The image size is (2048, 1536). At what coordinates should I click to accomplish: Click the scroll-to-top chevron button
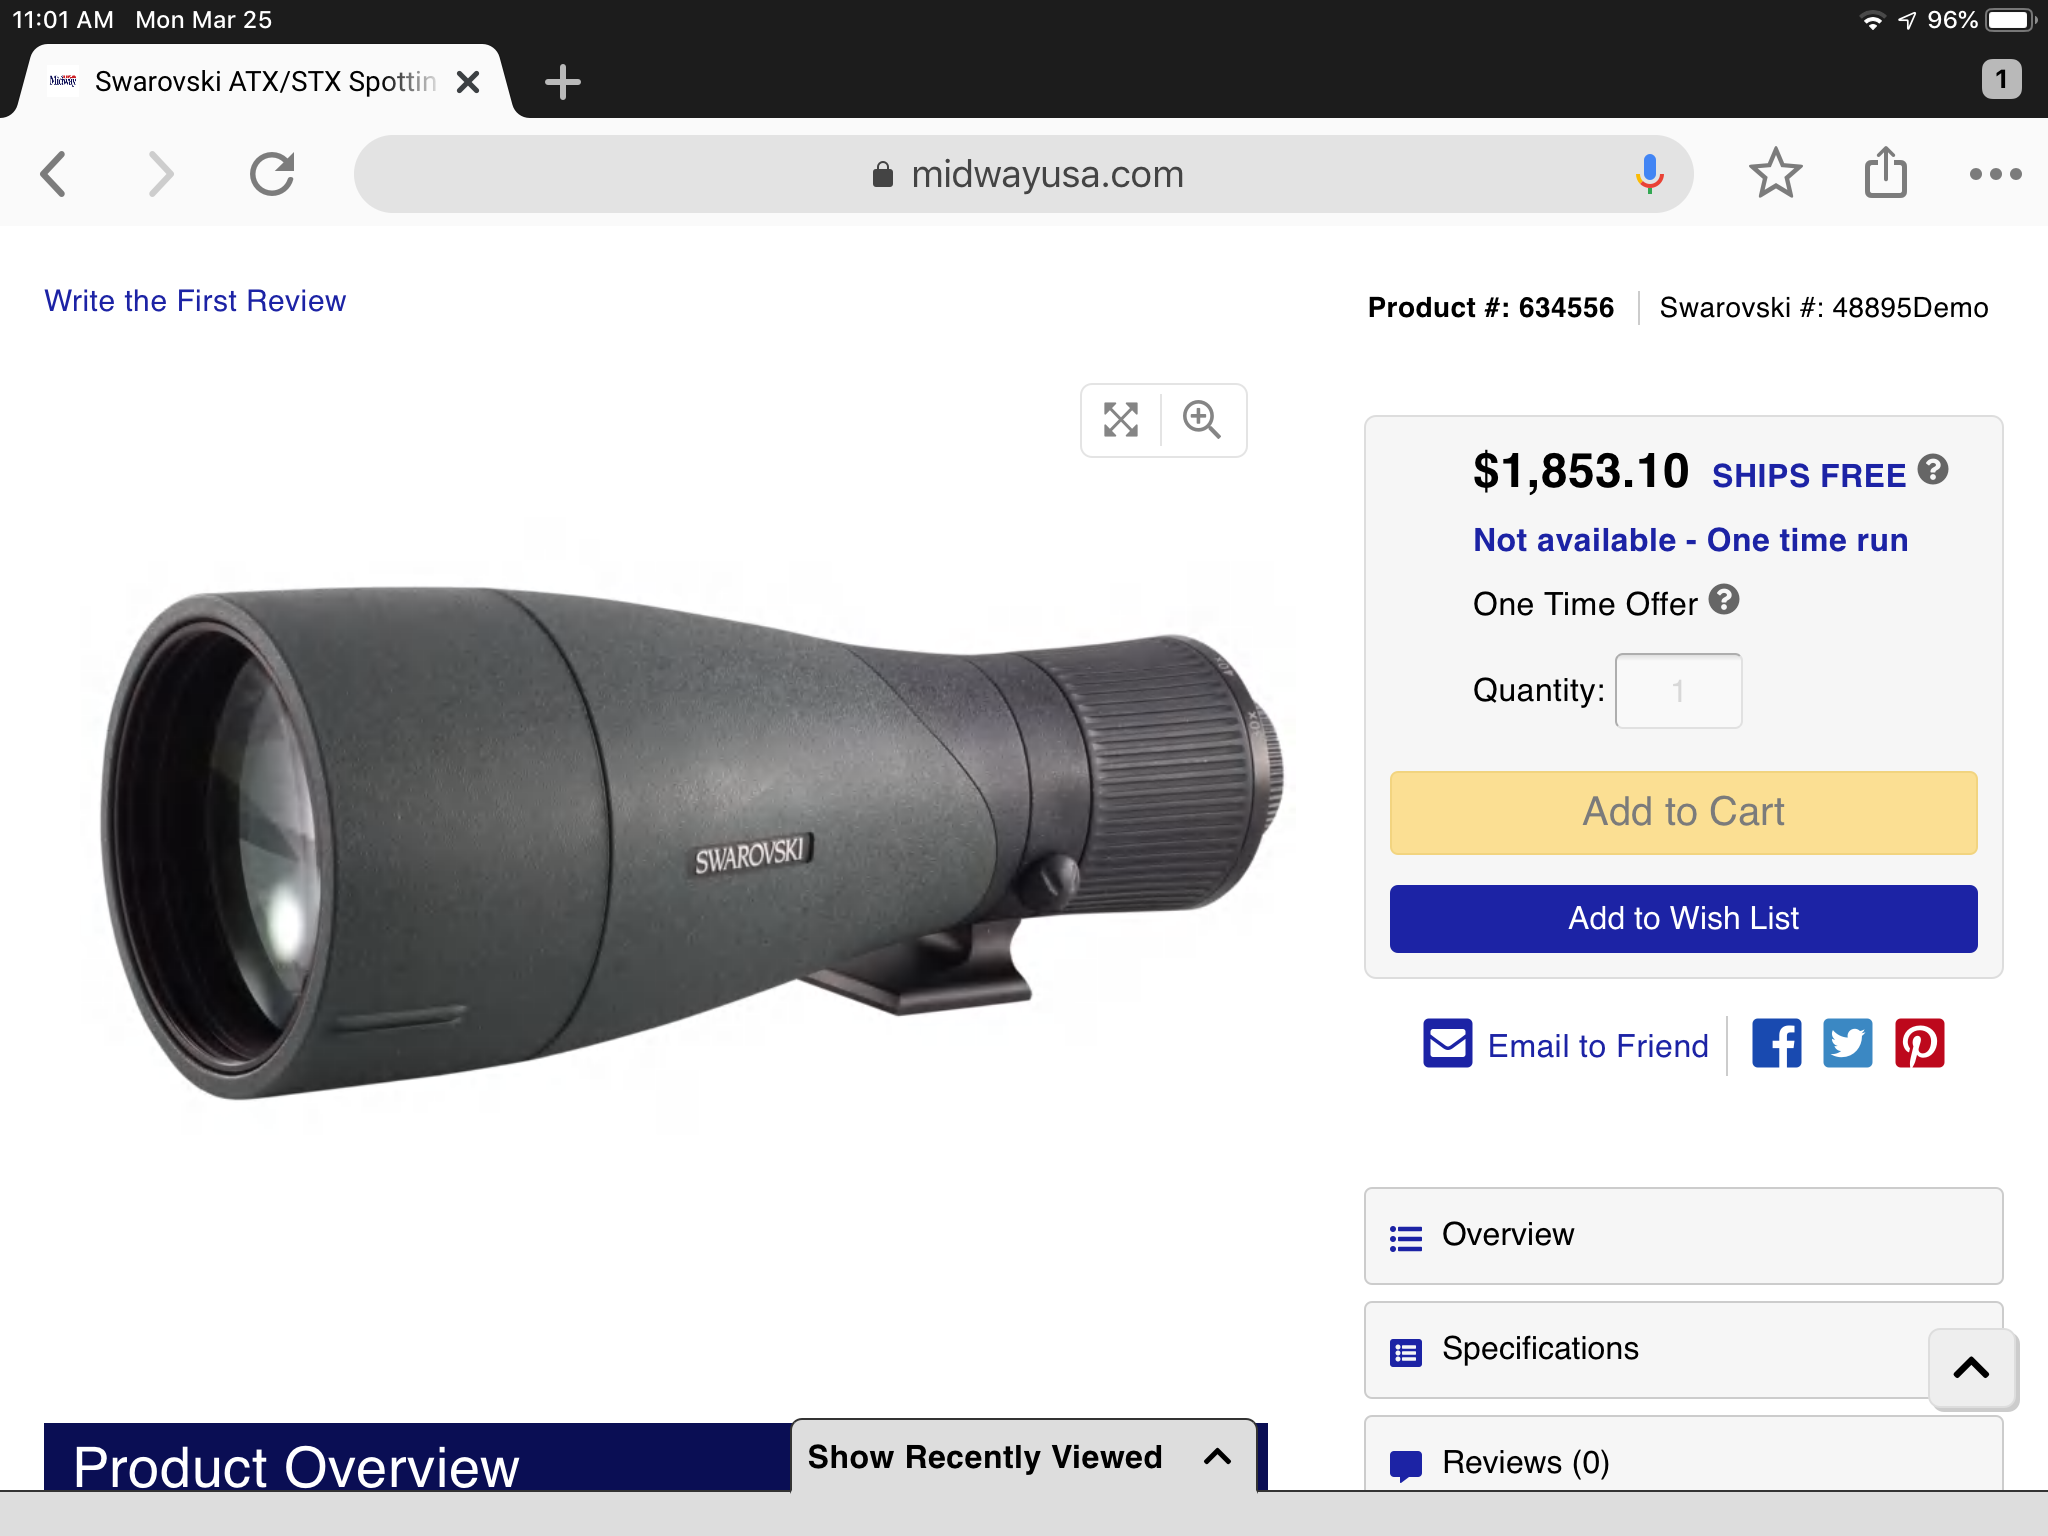click(x=1972, y=1368)
